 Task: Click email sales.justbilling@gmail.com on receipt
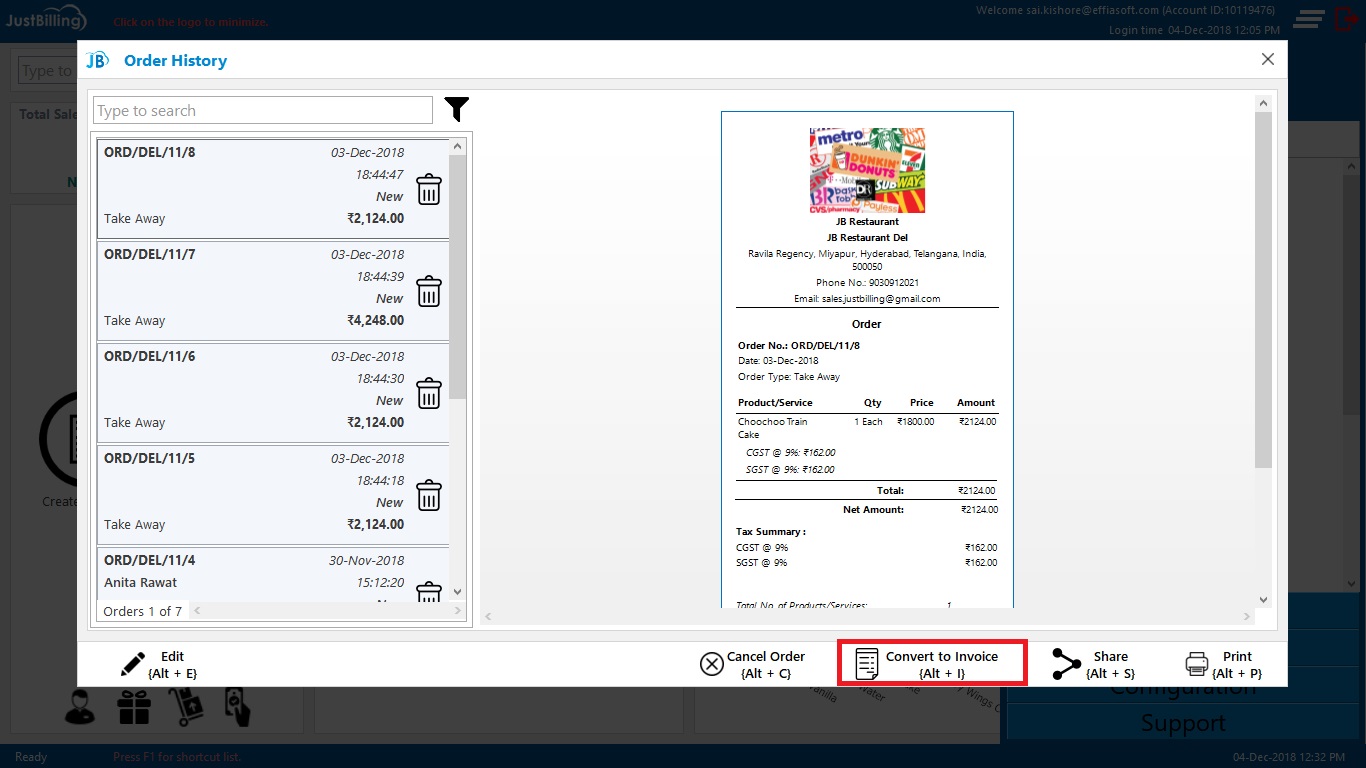click(867, 299)
